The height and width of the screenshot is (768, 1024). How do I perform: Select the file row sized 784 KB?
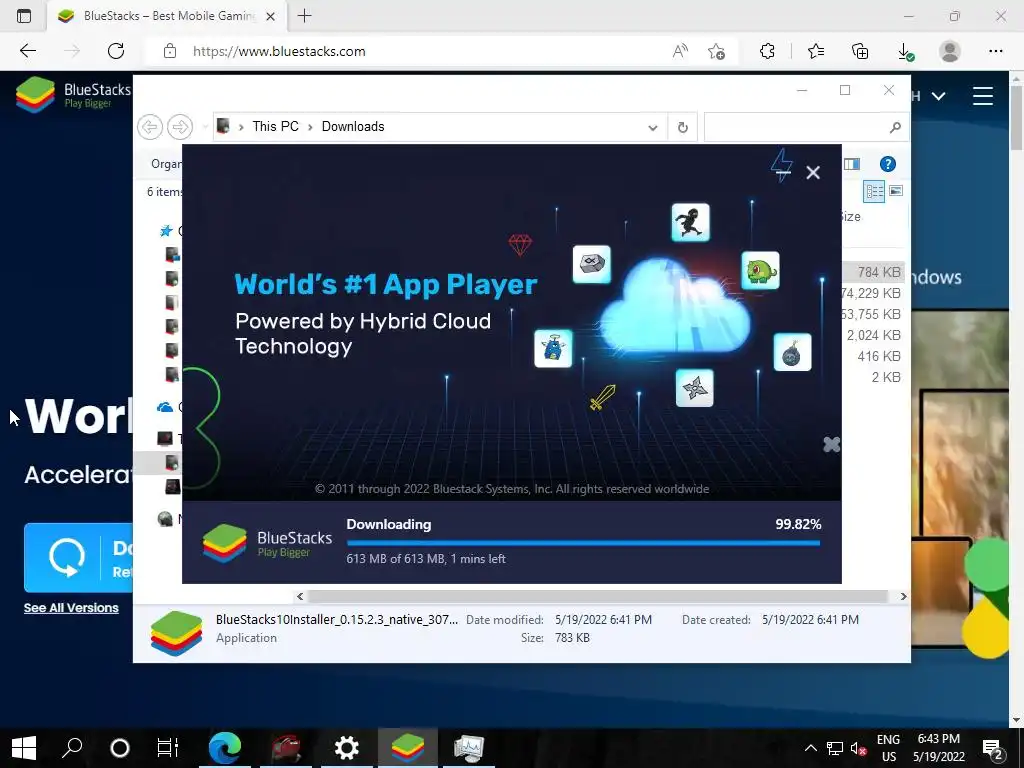874,272
